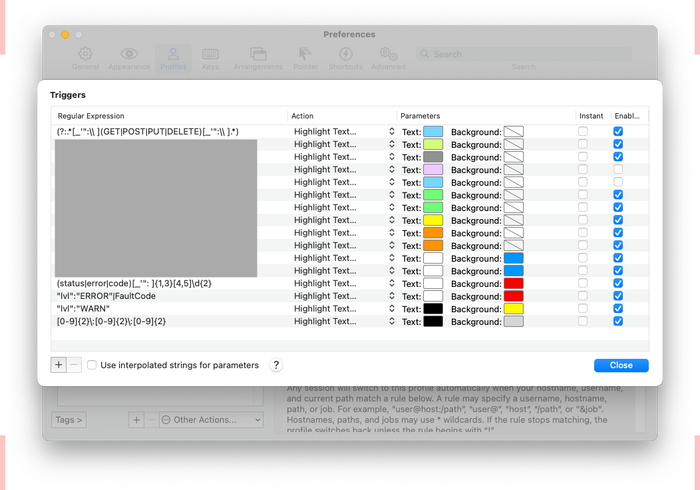Enable Use interpolated strings for parameters
Screen dimensions: 700x490
pos(93,365)
